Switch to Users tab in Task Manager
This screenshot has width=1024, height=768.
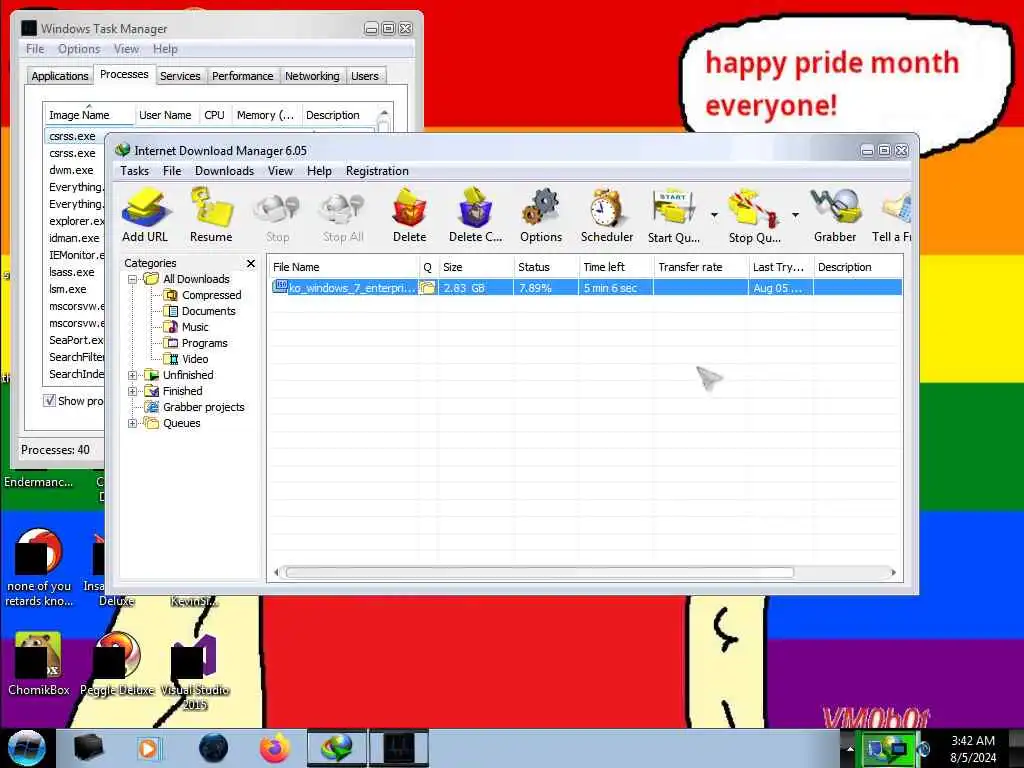(x=364, y=76)
